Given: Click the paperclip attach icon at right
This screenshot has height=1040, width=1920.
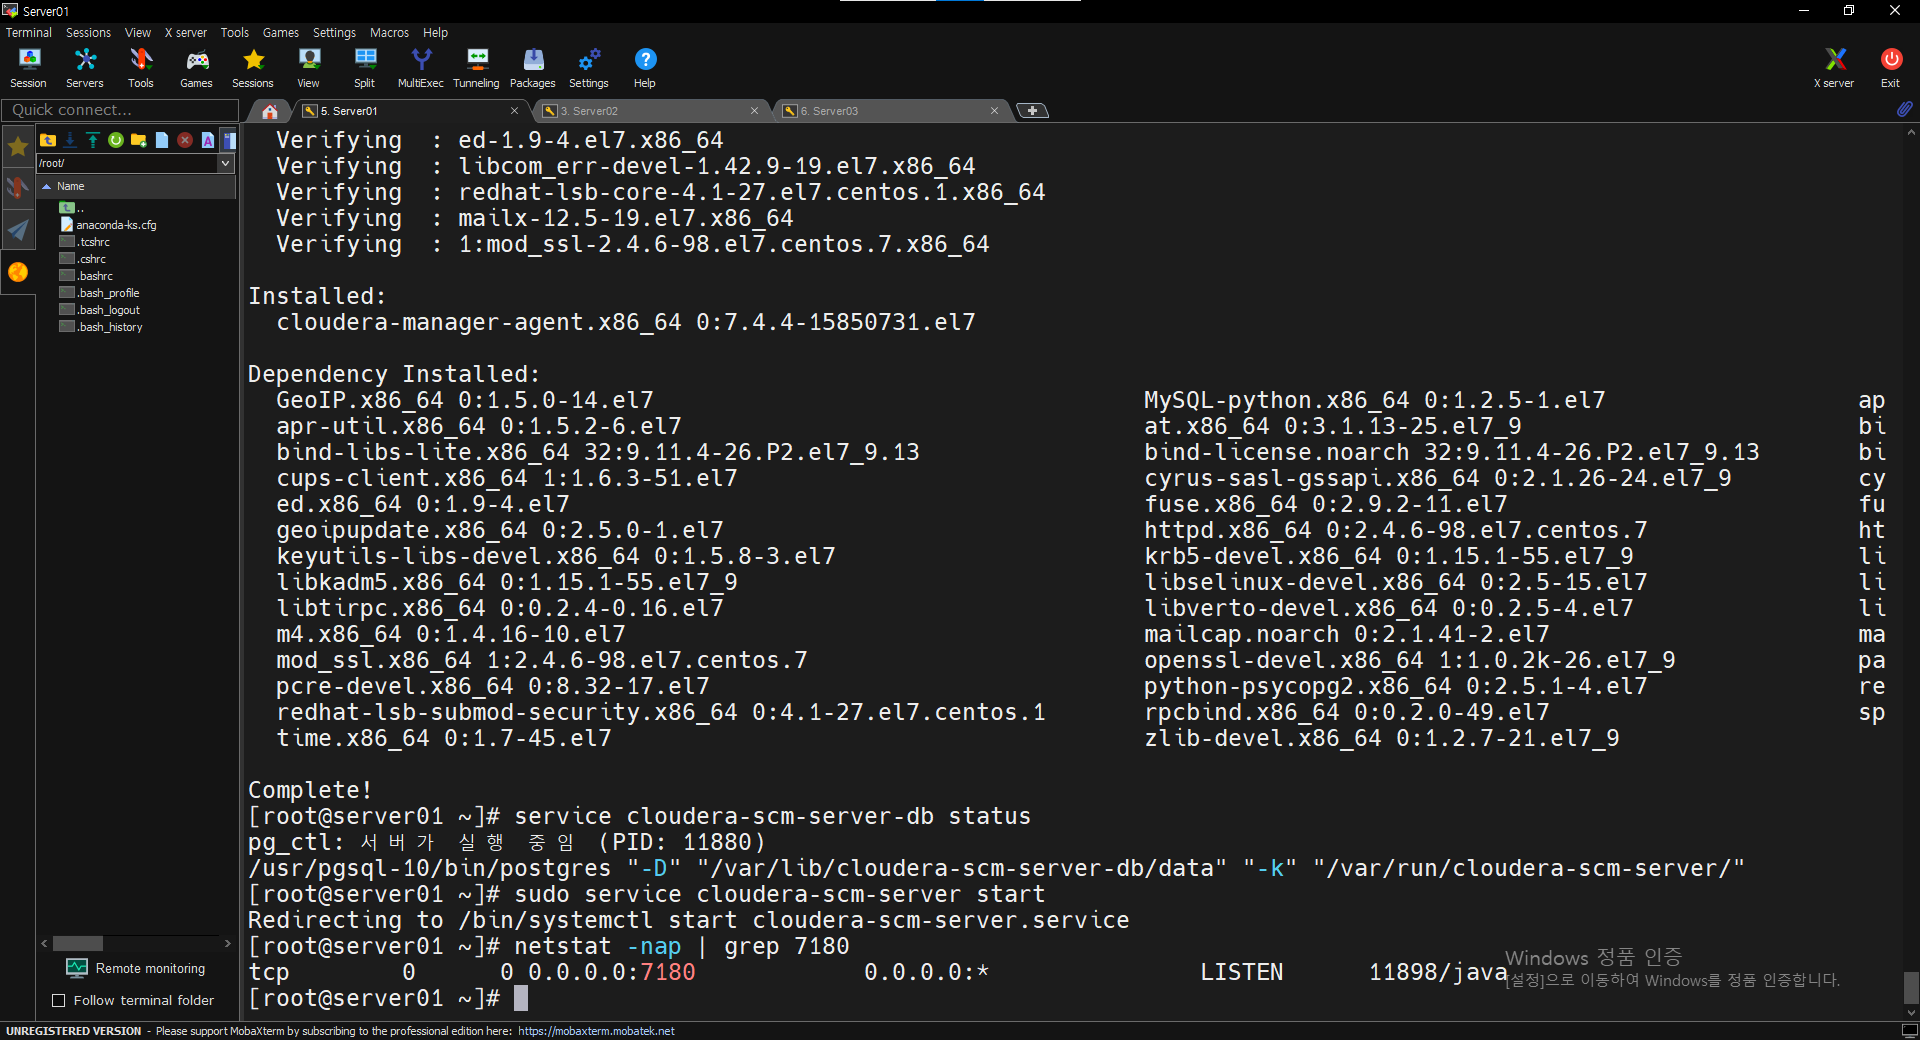Looking at the screenshot, I should click(x=1905, y=109).
